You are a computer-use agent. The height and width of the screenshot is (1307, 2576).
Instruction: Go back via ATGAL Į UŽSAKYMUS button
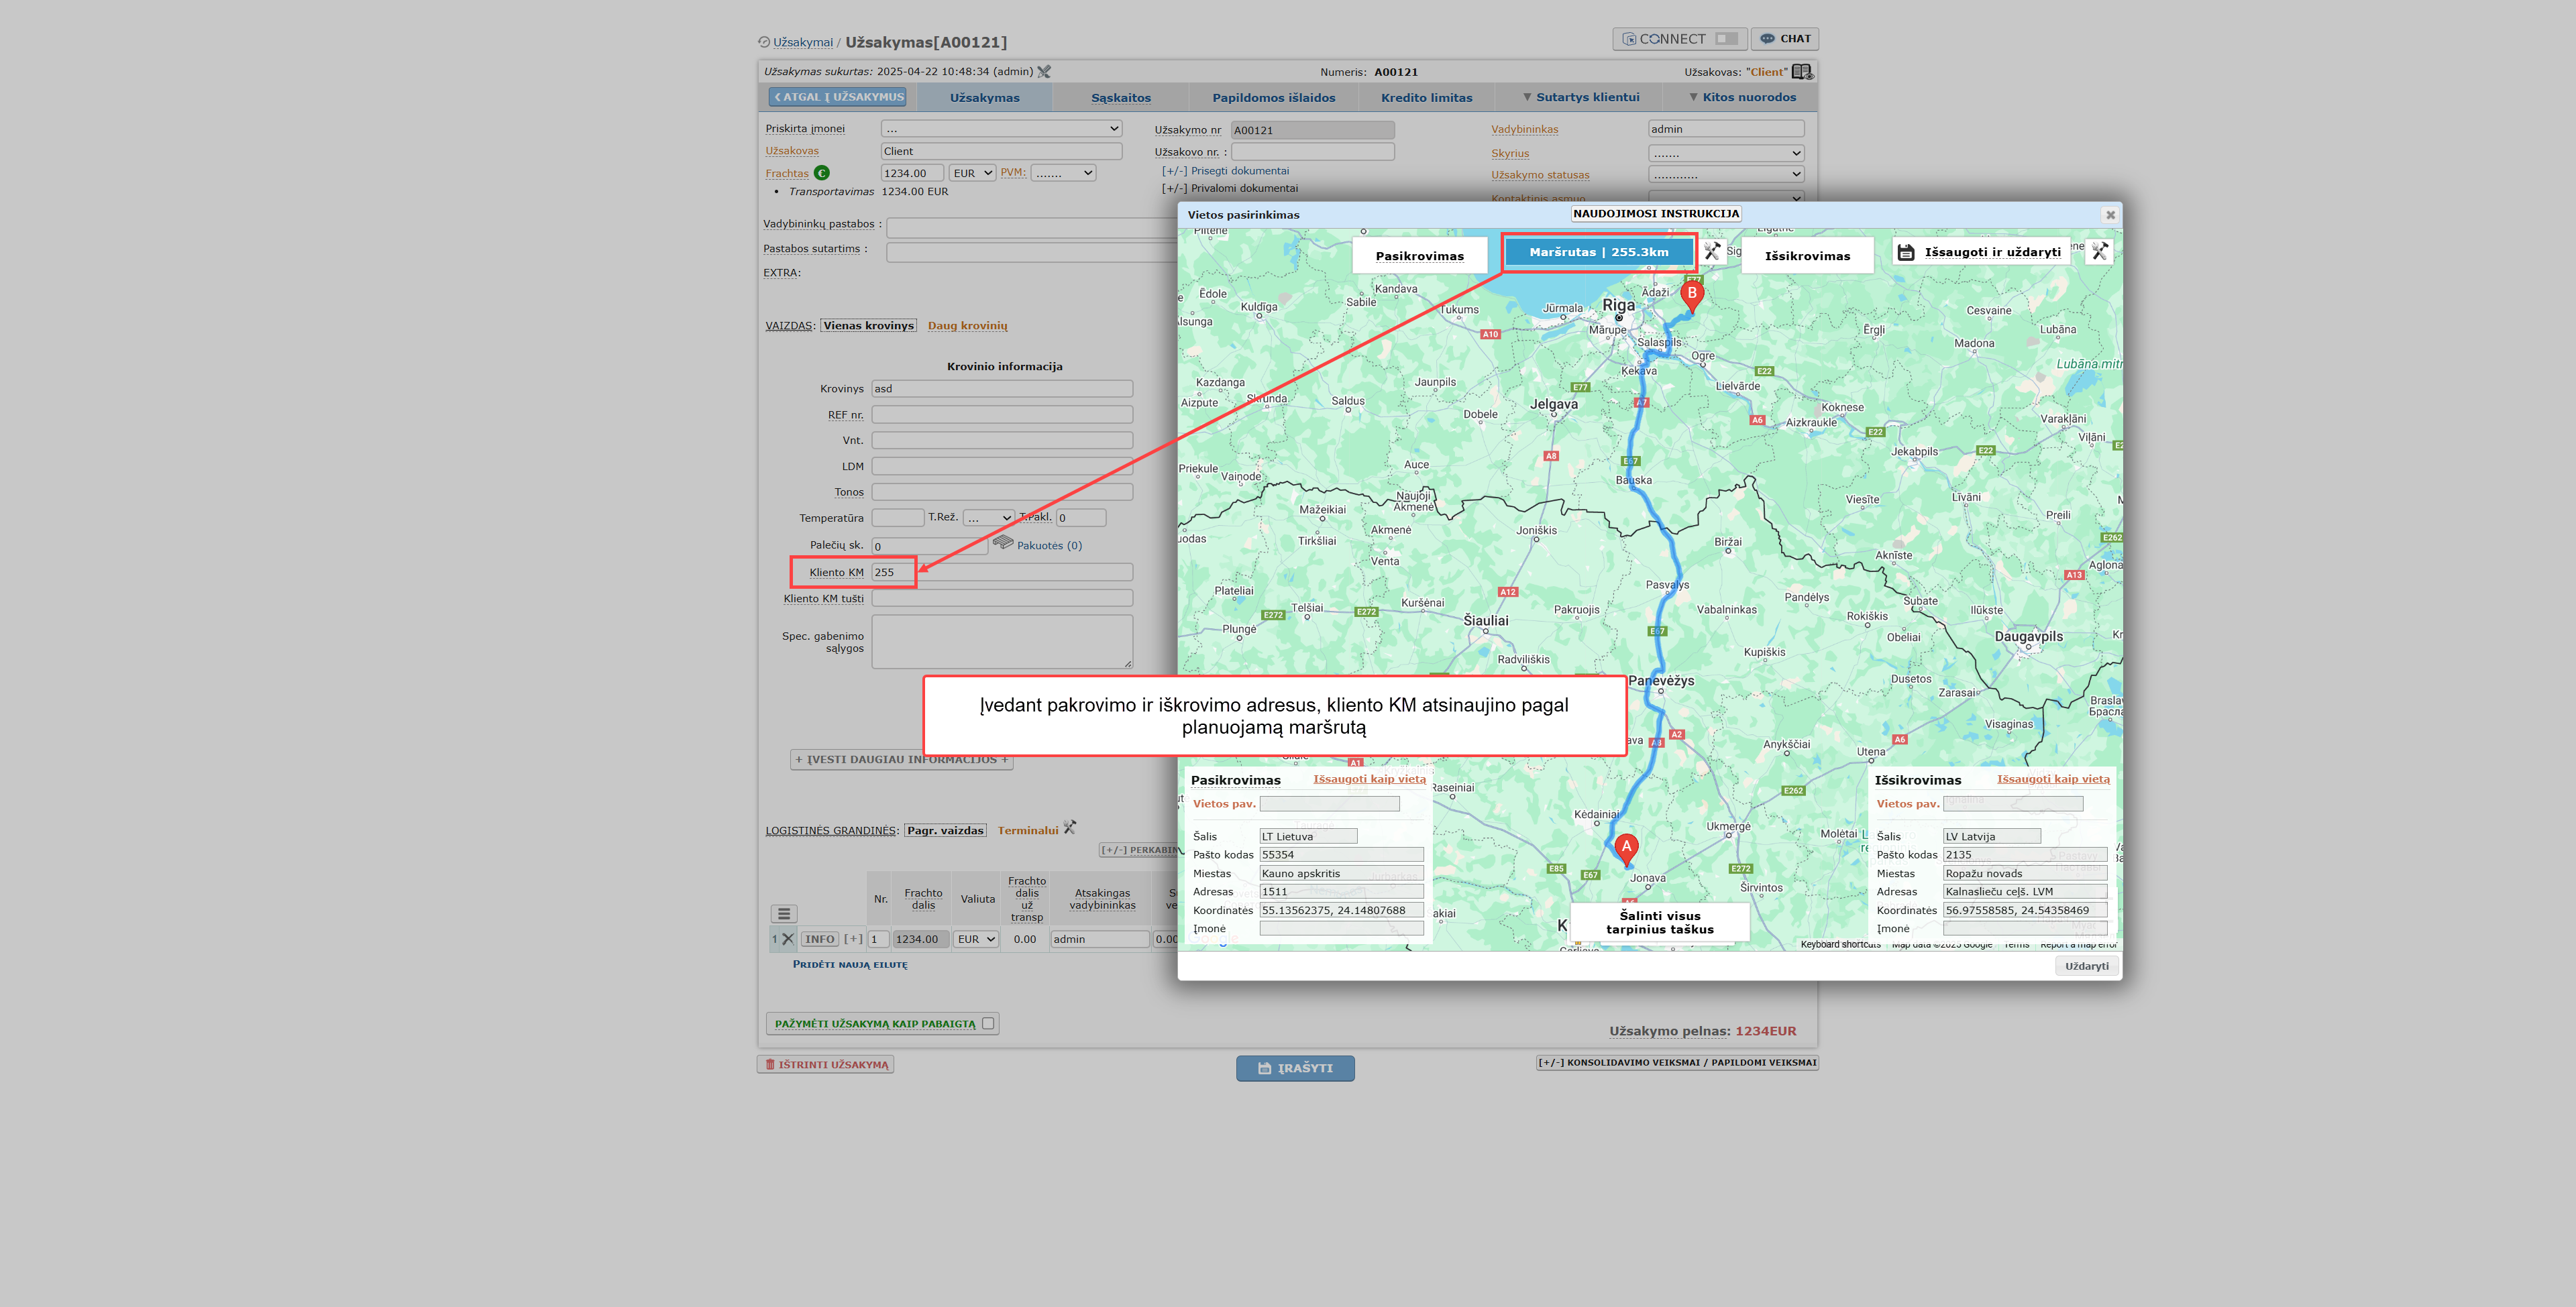point(838,97)
